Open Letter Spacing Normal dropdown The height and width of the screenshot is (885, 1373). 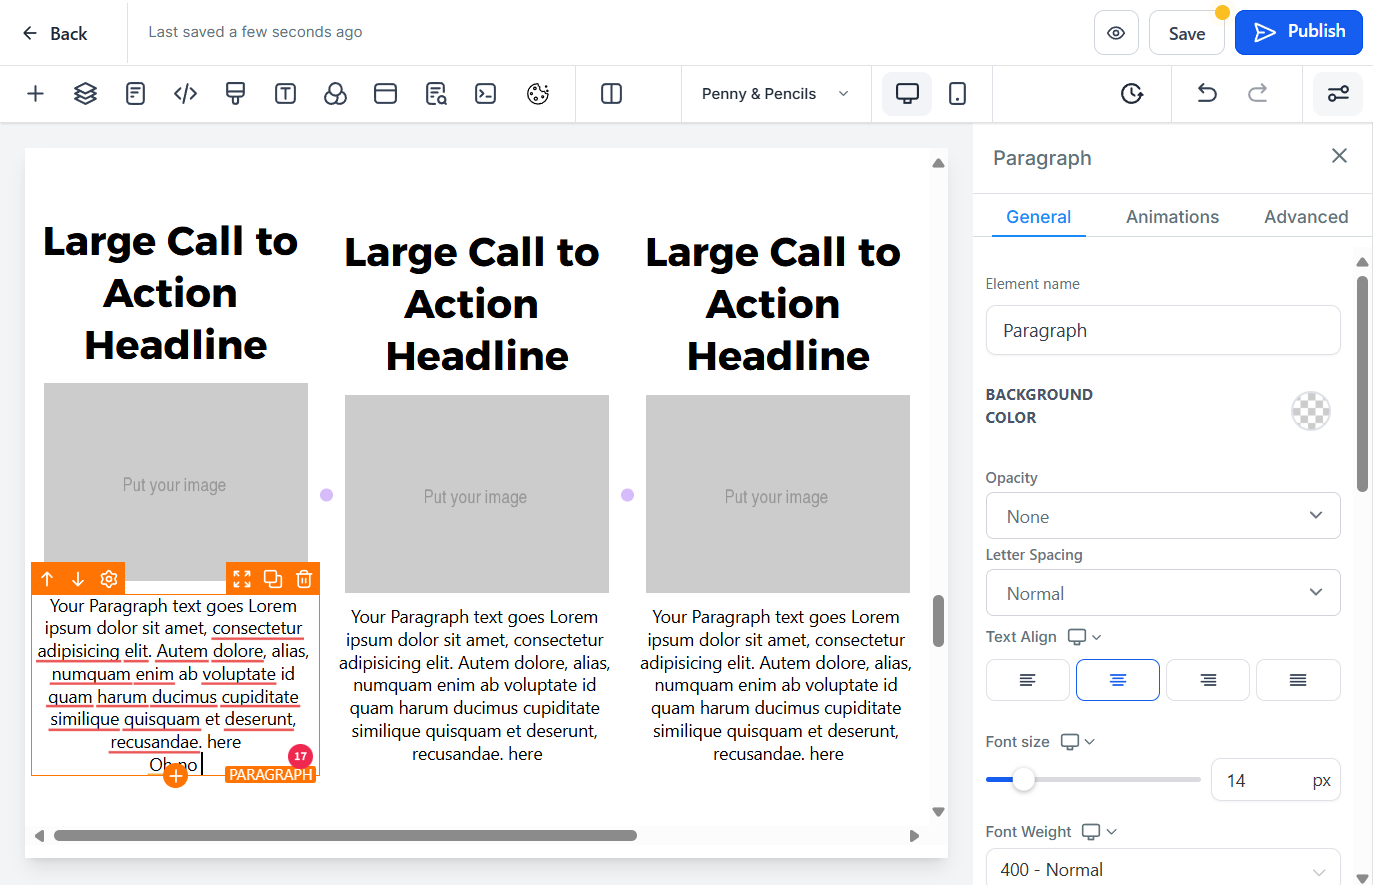click(1163, 593)
